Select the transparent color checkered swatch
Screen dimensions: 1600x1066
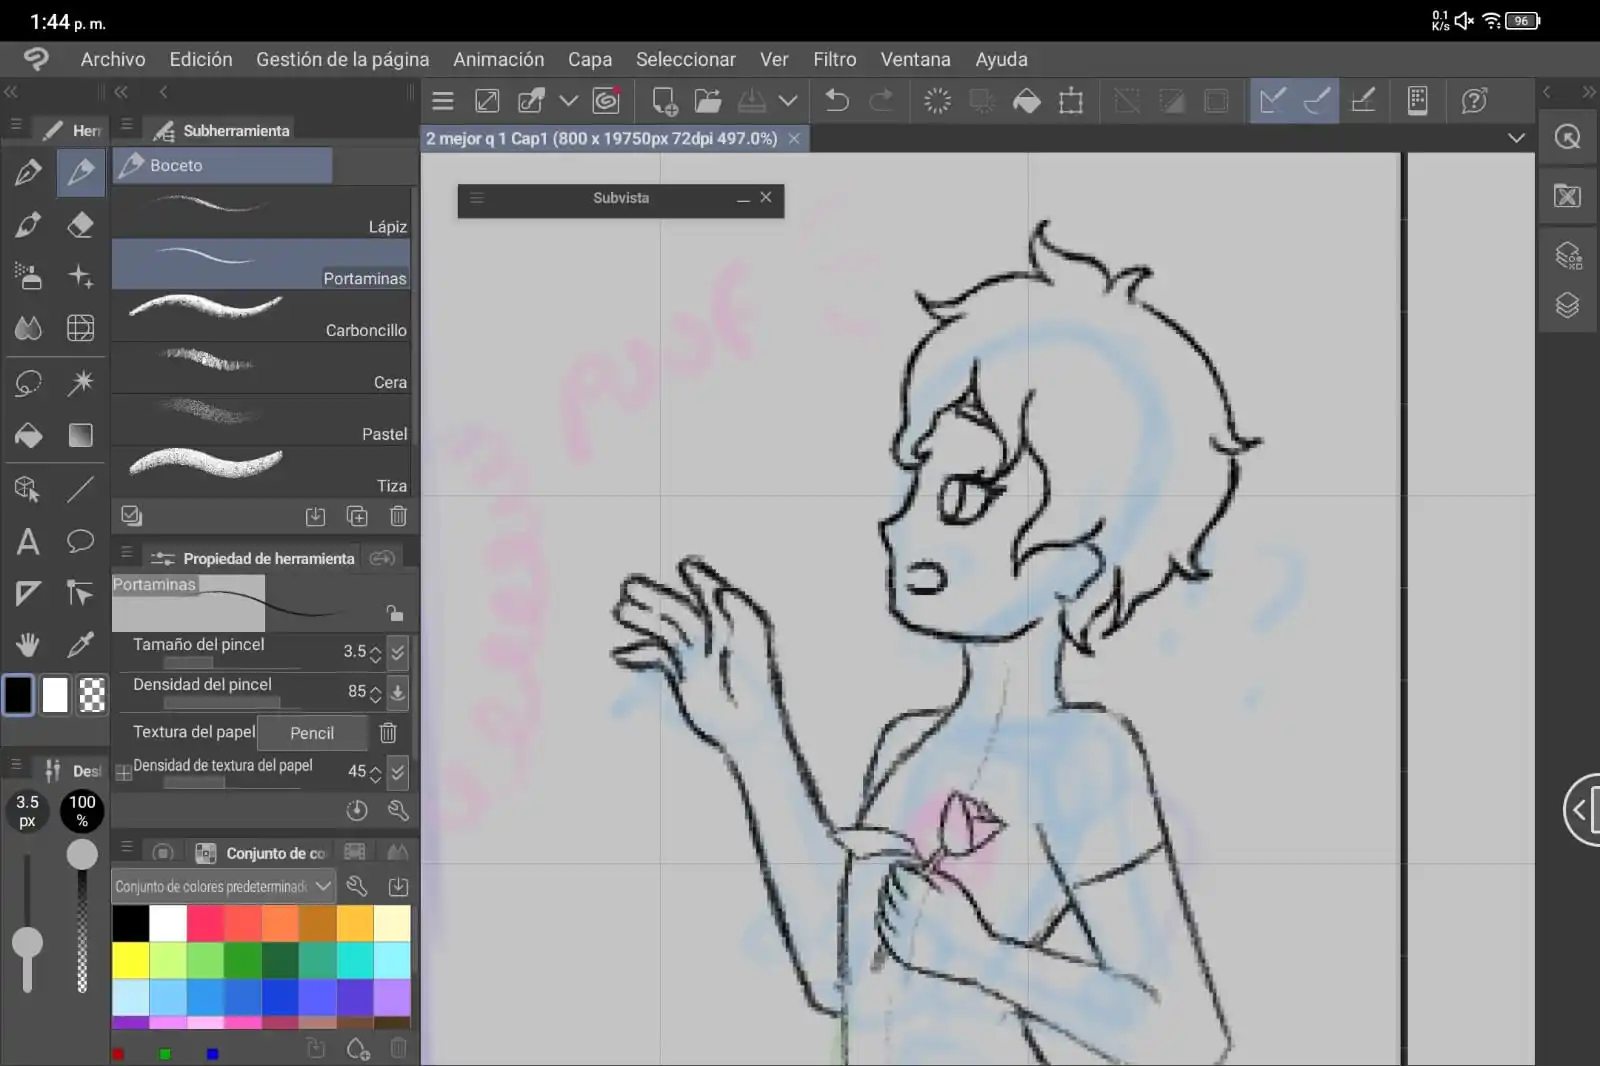click(x=92, y=695)
